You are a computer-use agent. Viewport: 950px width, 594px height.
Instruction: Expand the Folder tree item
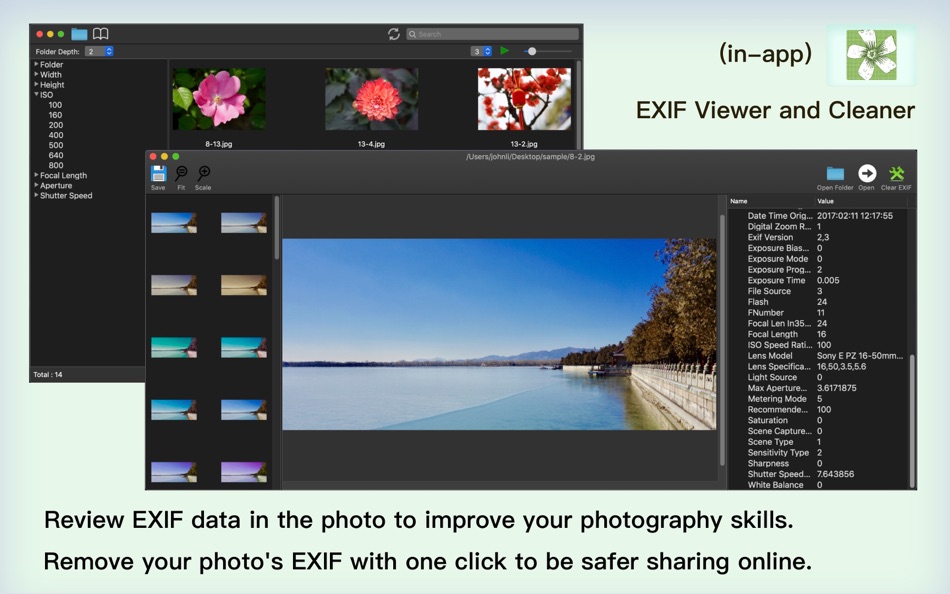click(x=36, y=64)
